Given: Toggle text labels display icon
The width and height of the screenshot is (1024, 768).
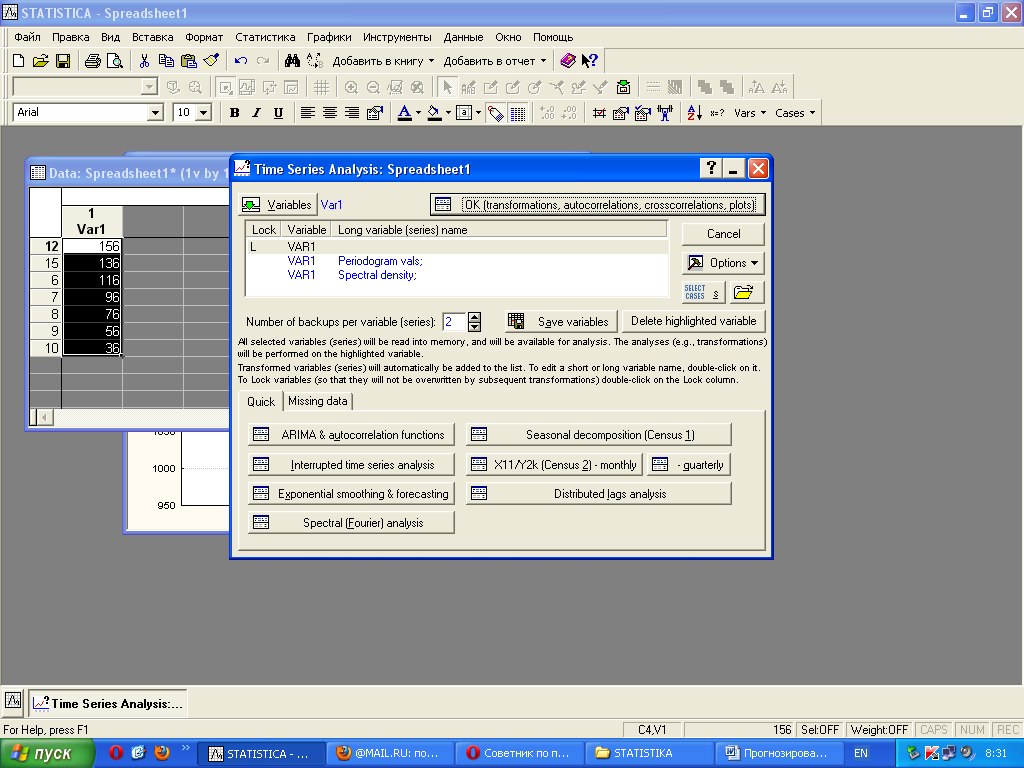Looking at the screenshot, I should tap(496, 114).
